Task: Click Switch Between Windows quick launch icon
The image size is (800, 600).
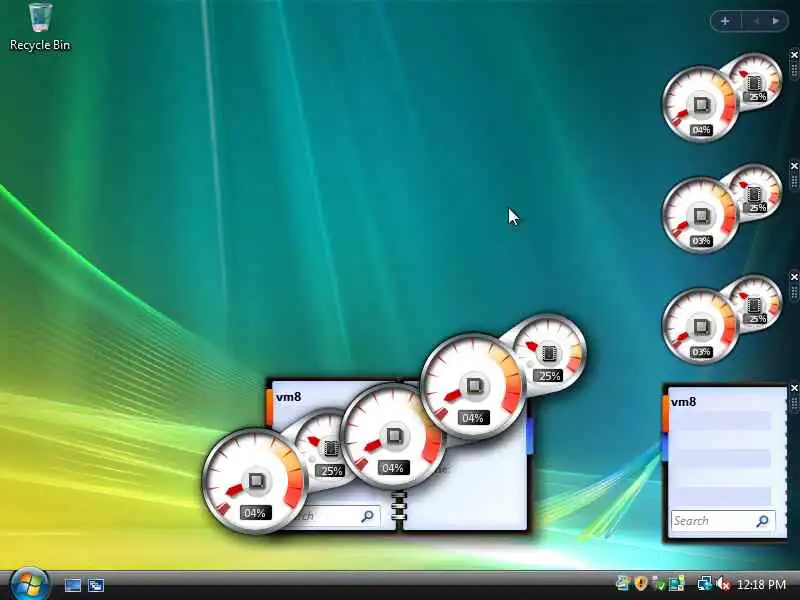Action: click(96, 585)
